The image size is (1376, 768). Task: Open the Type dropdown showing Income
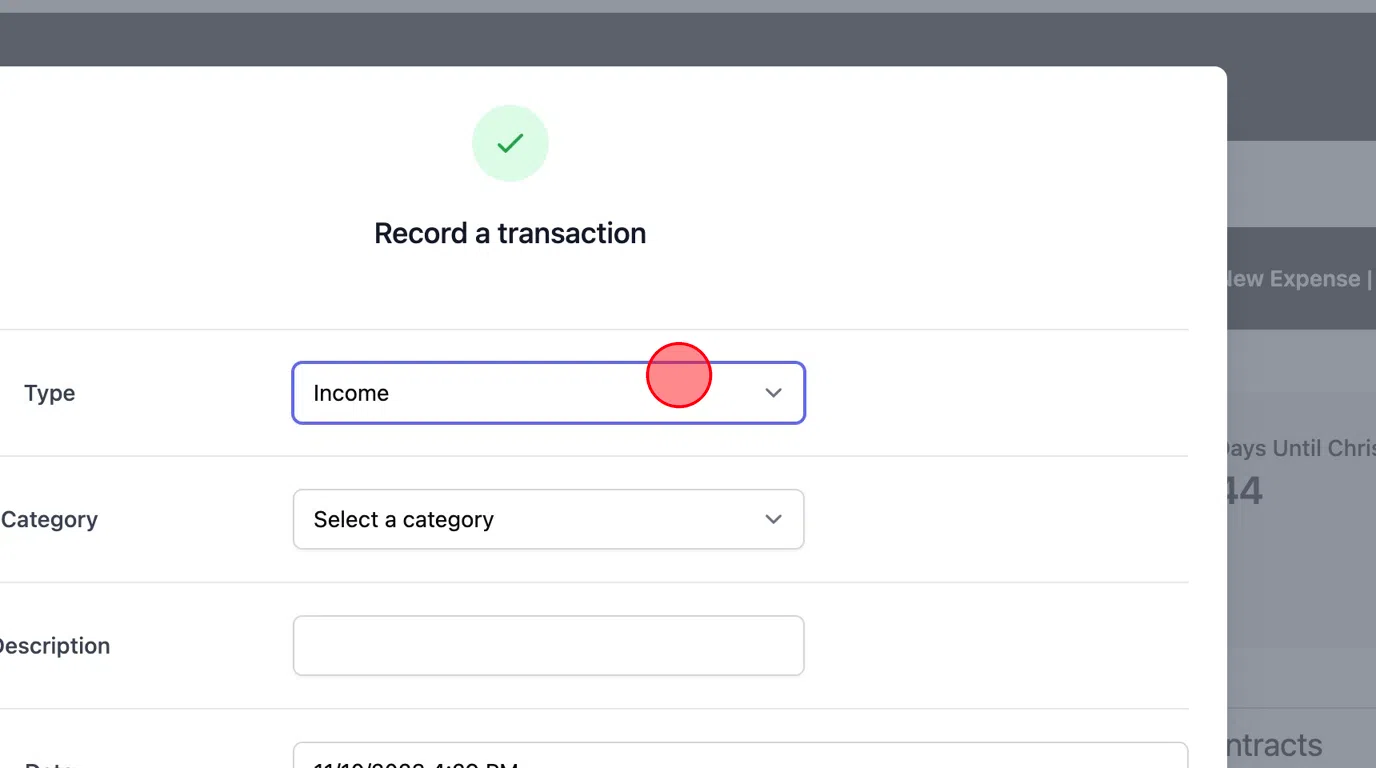(x=548, y=393)
